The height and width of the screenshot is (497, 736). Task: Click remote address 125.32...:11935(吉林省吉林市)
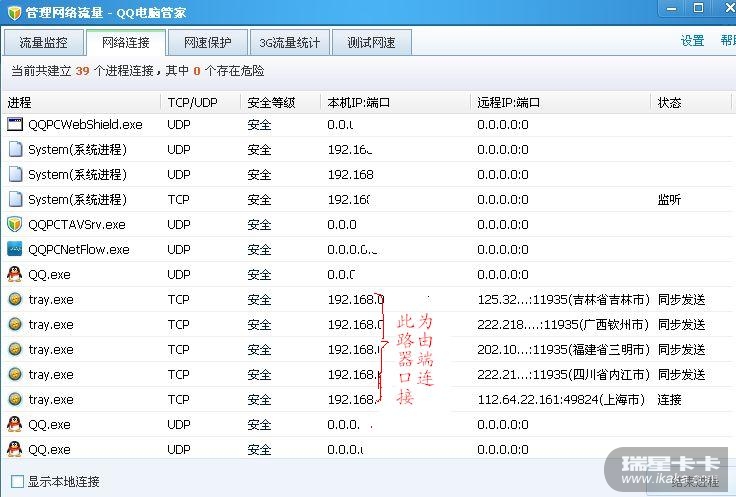[564, 299]
